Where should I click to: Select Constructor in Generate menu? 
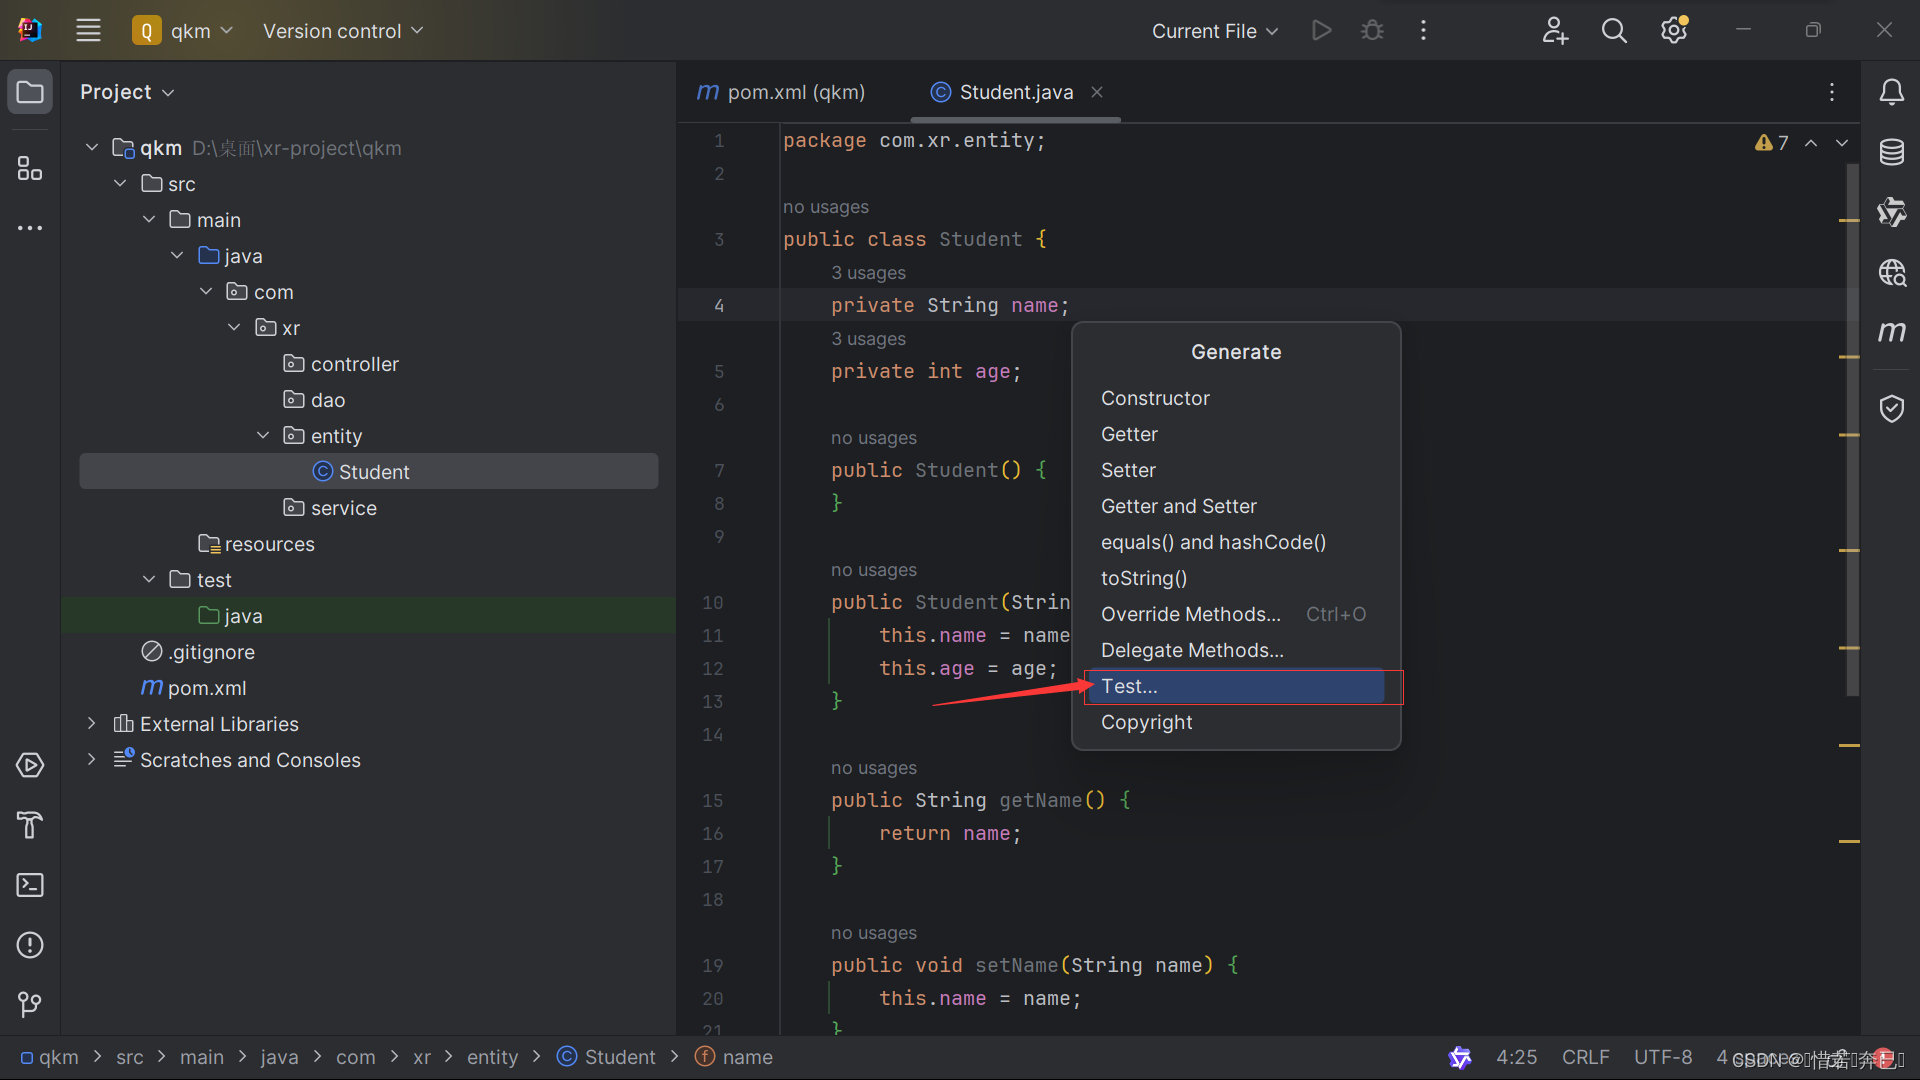pyautogui.click(x=1236, y=398)
